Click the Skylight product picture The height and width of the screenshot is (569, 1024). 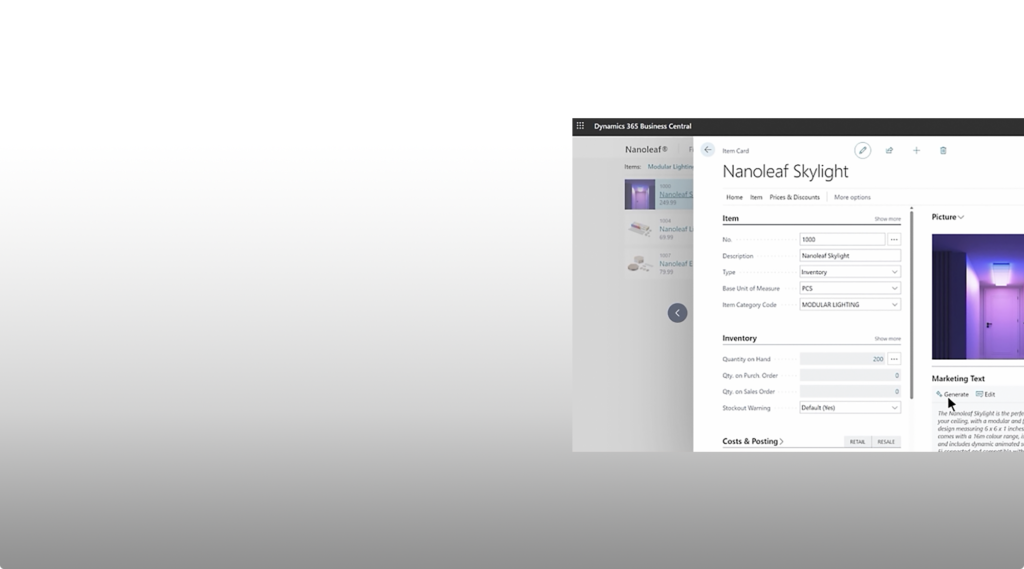[978, 297]
